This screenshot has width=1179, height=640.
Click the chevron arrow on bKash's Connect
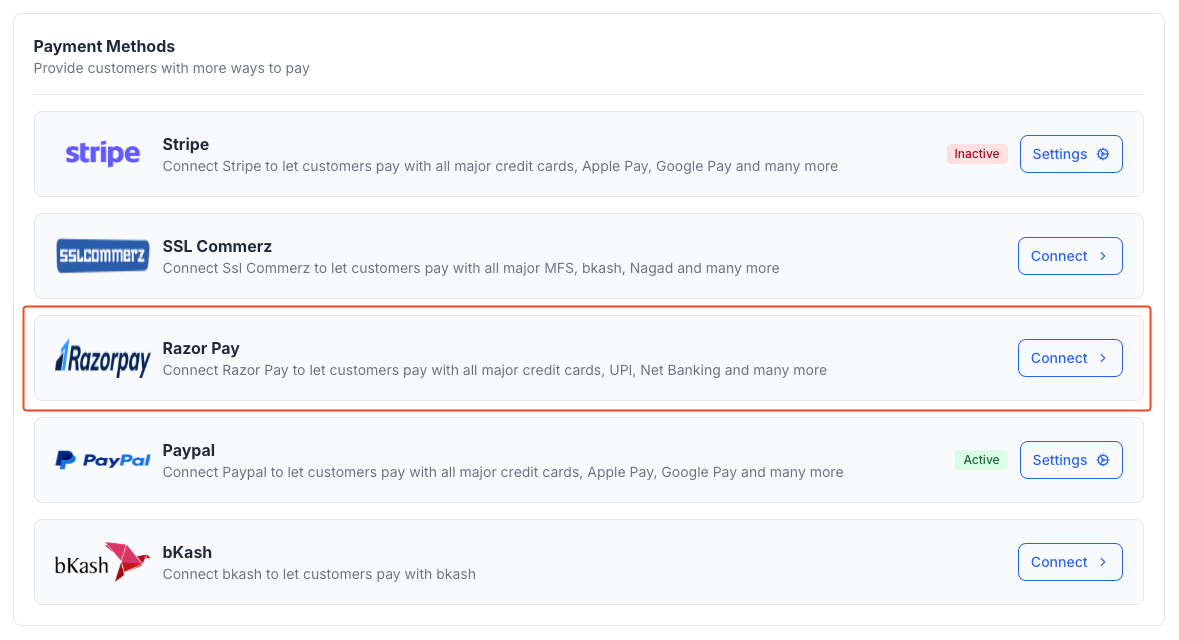click(x=1103, y=562)
